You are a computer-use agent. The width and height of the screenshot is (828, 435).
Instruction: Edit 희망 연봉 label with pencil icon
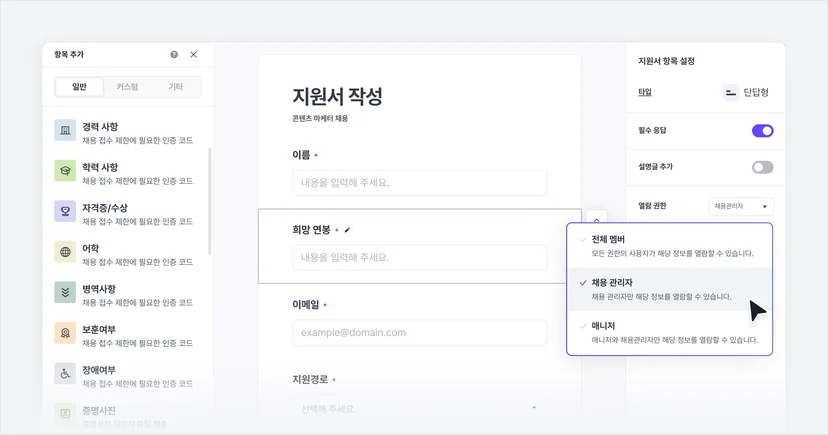click(x=347, y=230)
